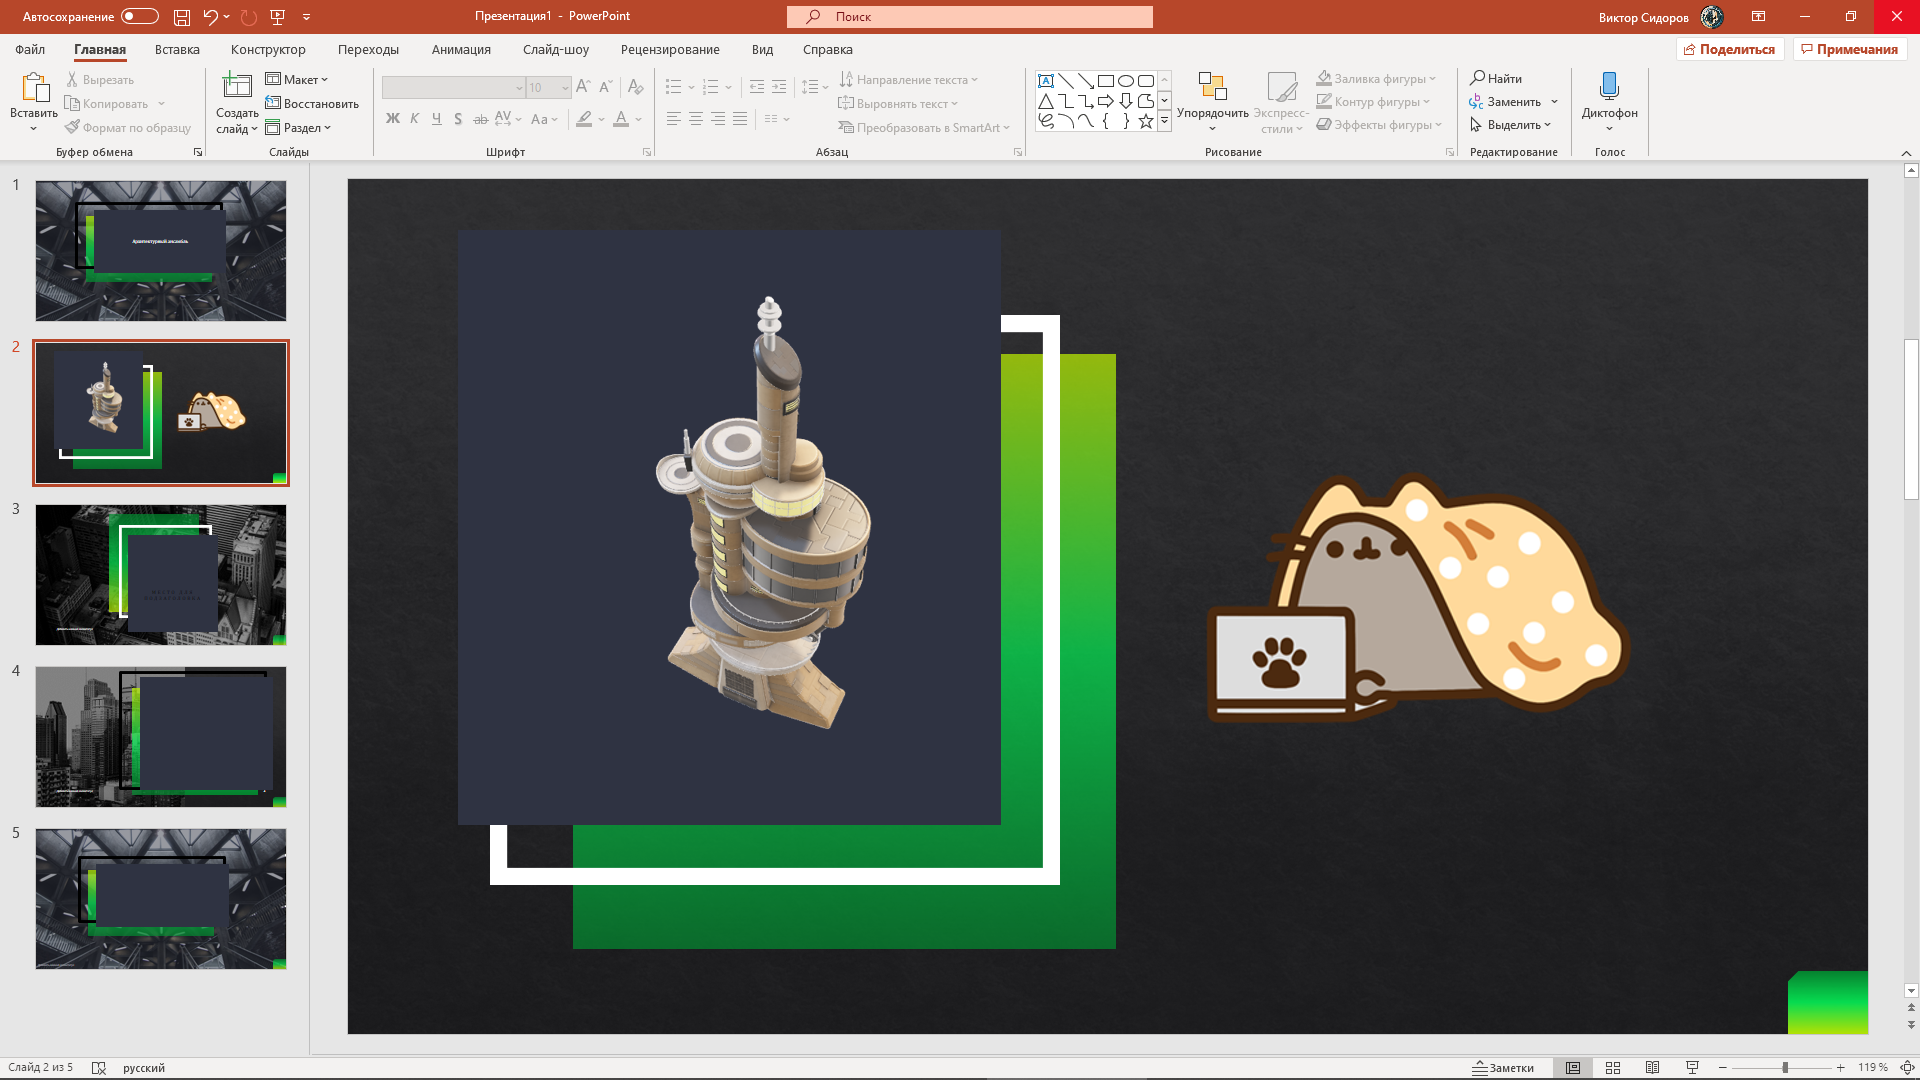Align text right
1920x1080 pixels.
(x=718, y=119)
